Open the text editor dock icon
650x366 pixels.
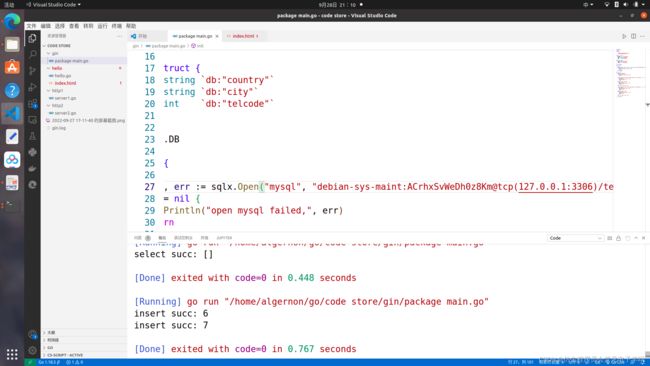12,136
